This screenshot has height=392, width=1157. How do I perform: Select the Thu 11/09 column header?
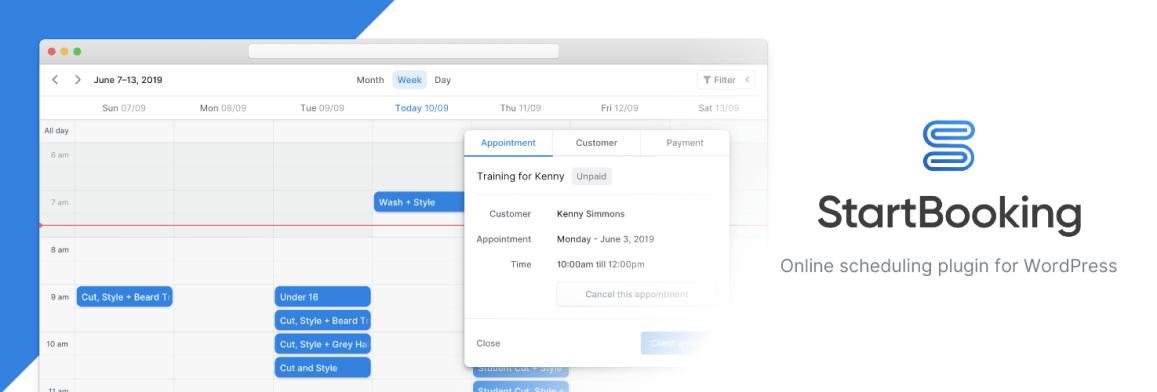click(x=521, y=108)
